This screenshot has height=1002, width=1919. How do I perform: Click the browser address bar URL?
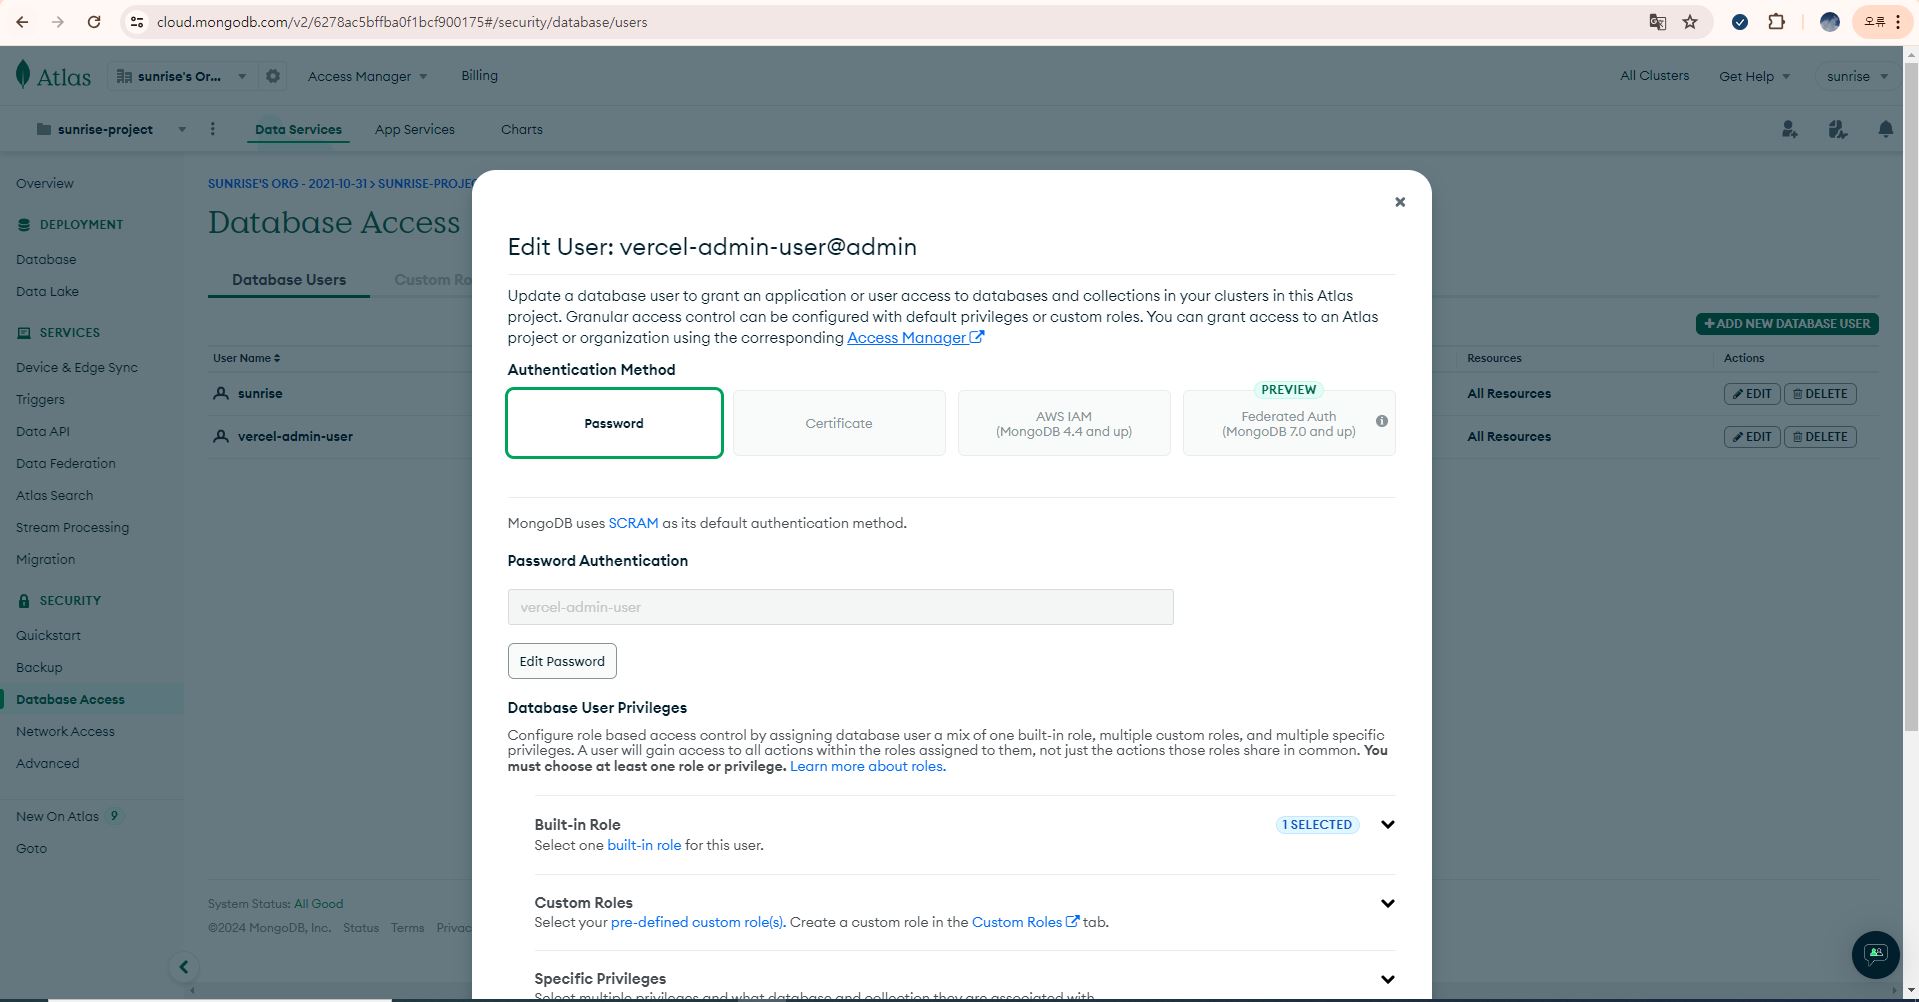tap(402, 22)
